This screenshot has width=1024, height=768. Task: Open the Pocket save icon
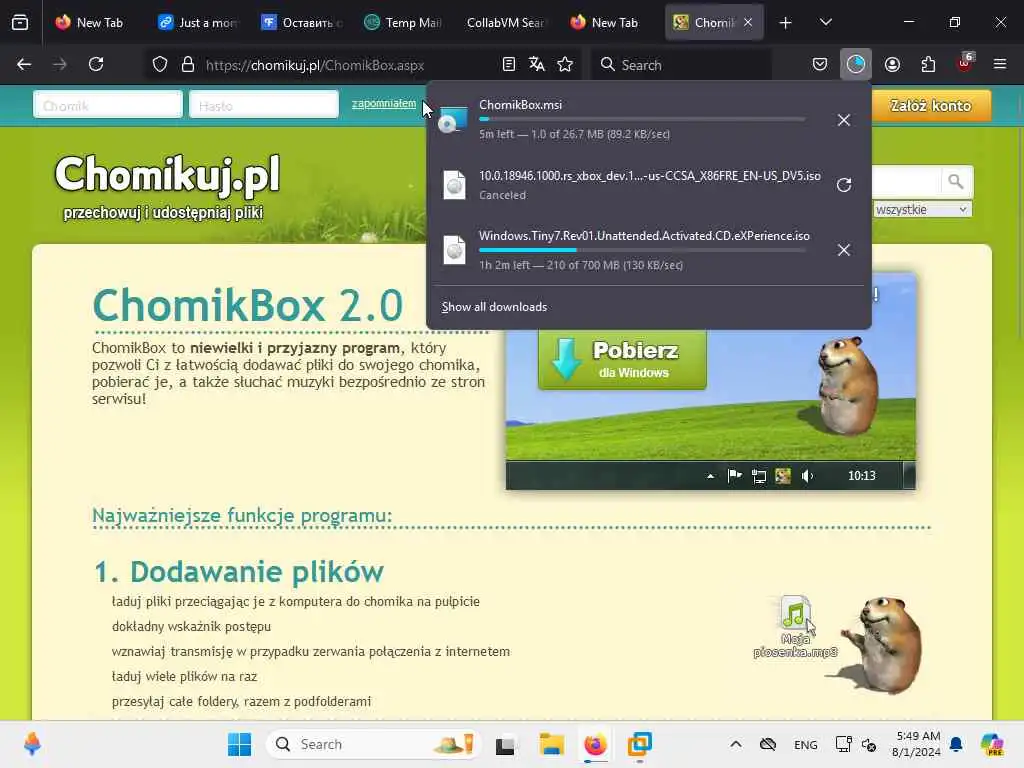820,65
